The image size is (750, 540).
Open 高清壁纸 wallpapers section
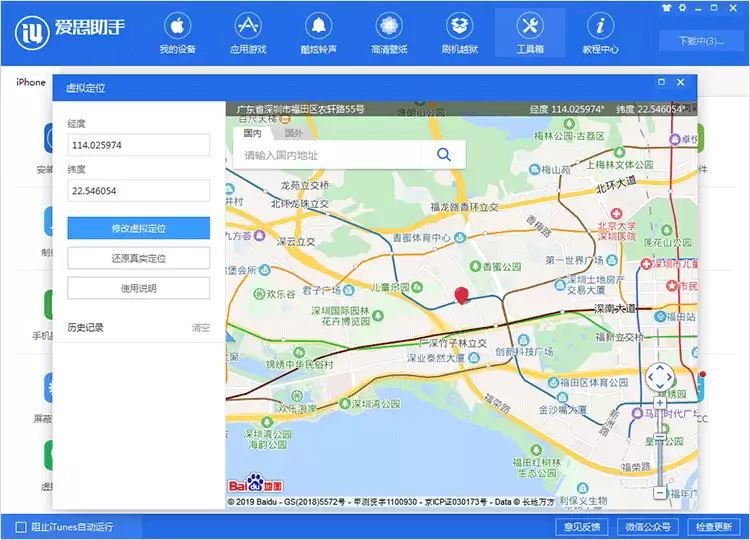point(389,33)
